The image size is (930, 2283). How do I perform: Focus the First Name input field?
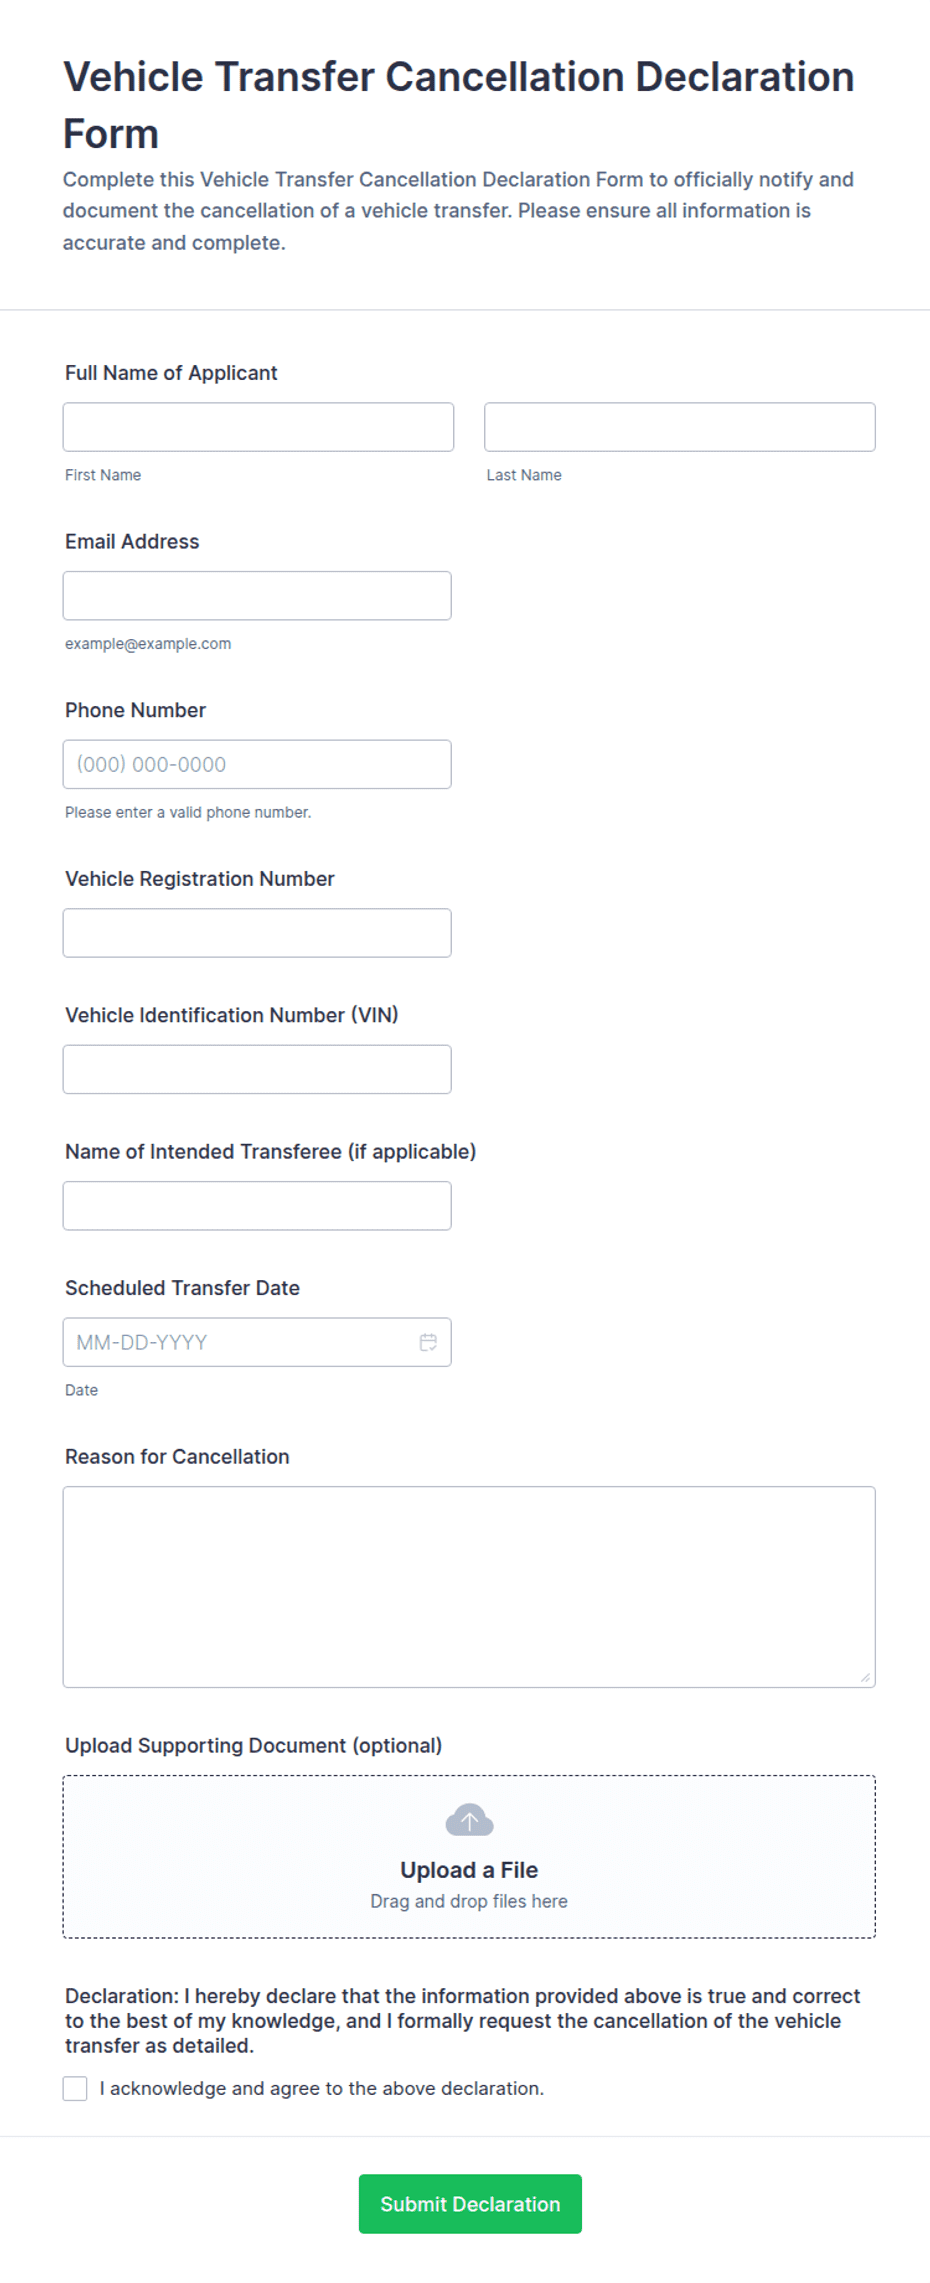[258, 427]
